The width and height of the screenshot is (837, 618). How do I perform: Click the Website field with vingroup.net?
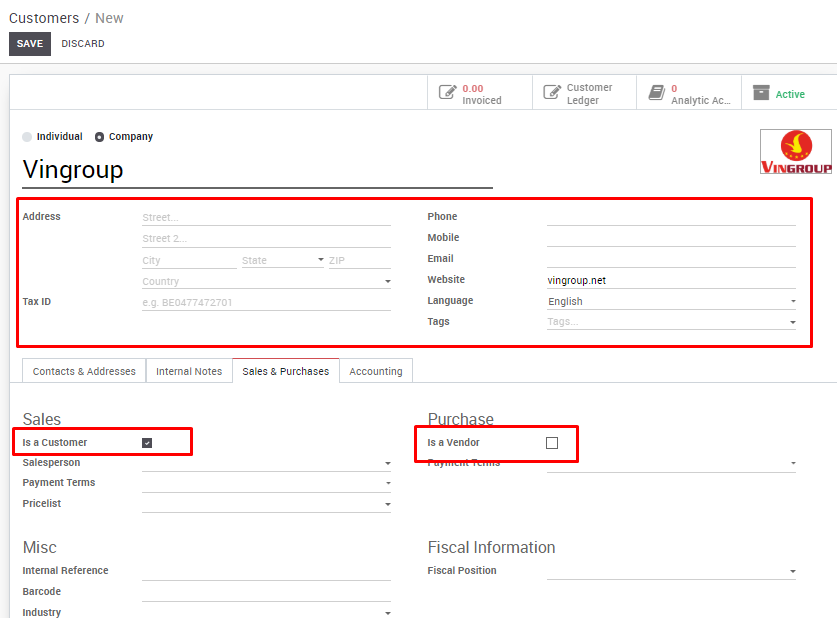[x=671, y=280]
